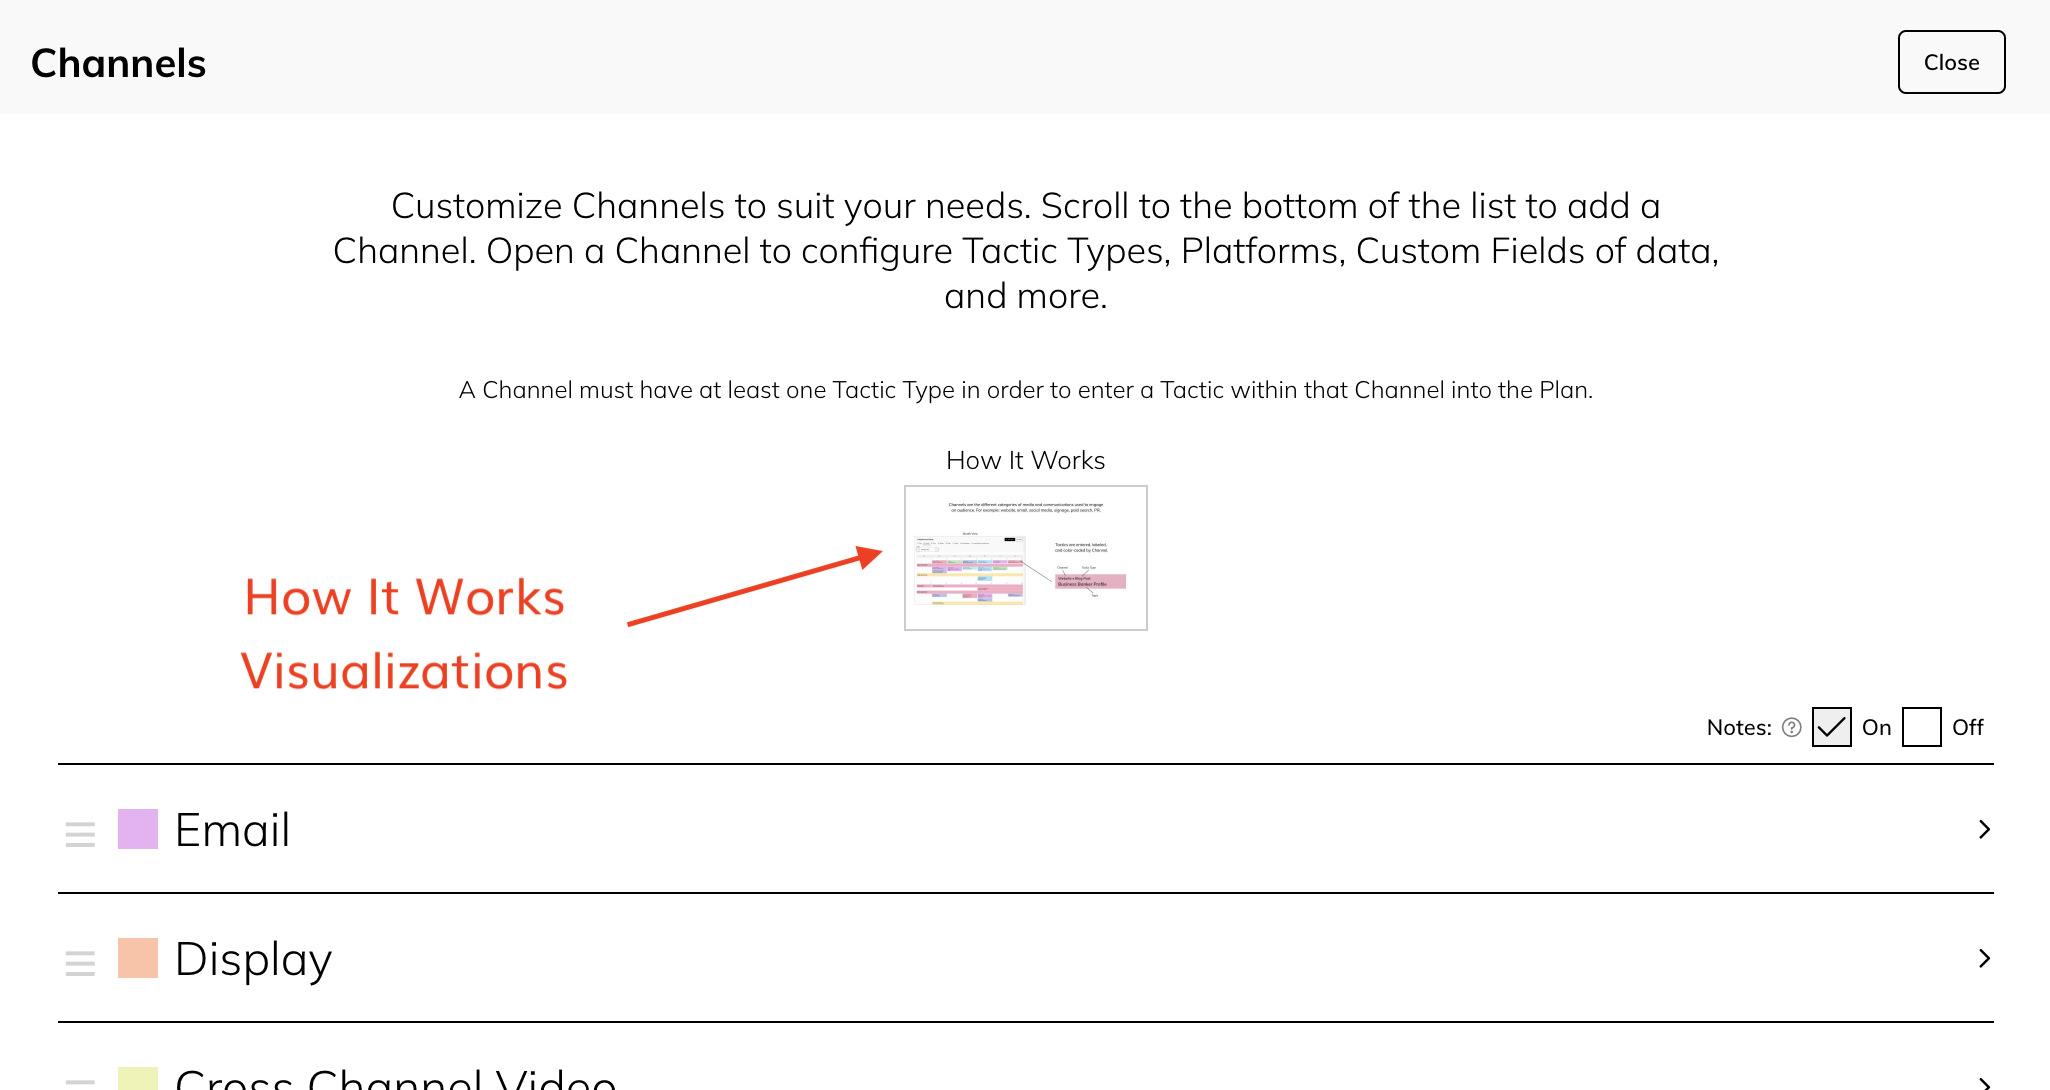Grab the Display row drag handle
Screen dimensions: 2050x1090
tap(80, 962)
